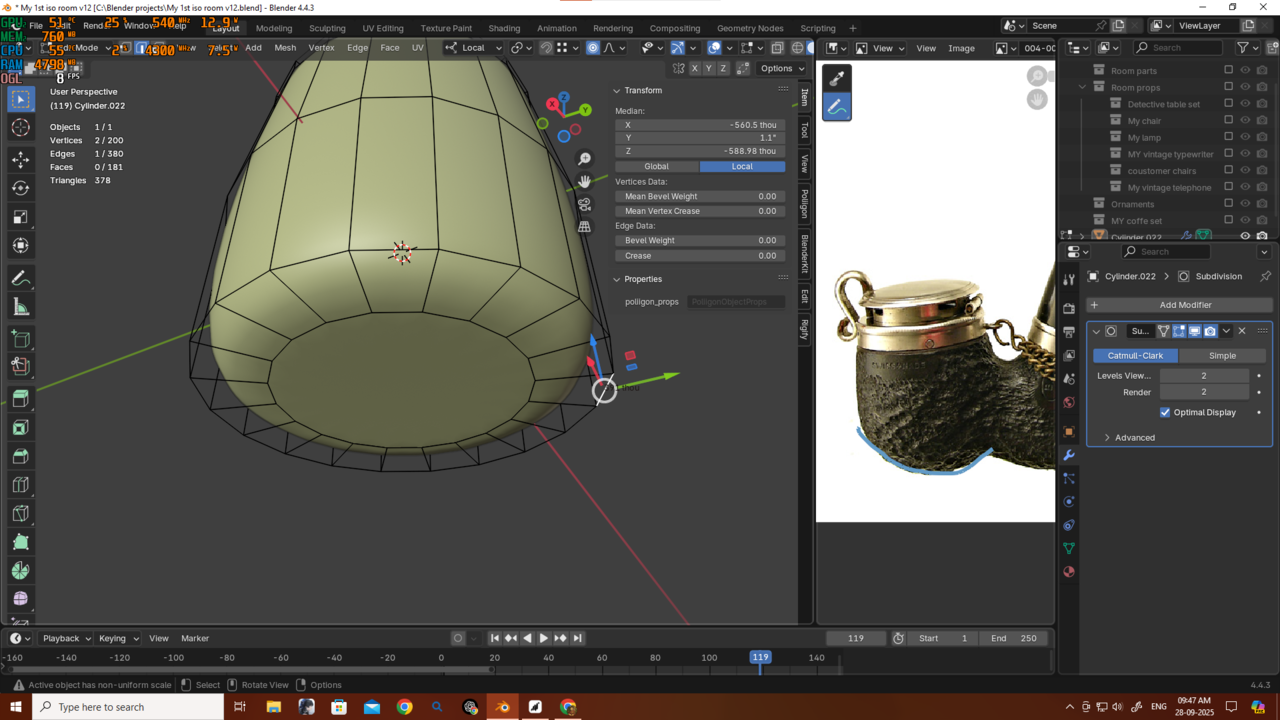The height and width of the screenshot is (720, 1280).
Task: Switch subdivision type to Simple
Action: coord(1222,355)
